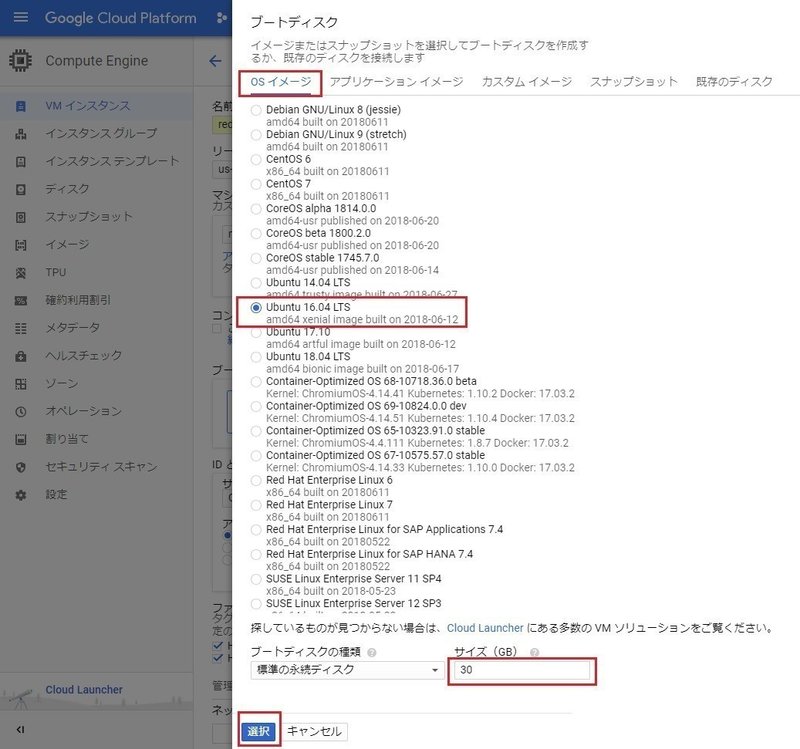Switch to the スナップショット tab

(x=634, y=82)
